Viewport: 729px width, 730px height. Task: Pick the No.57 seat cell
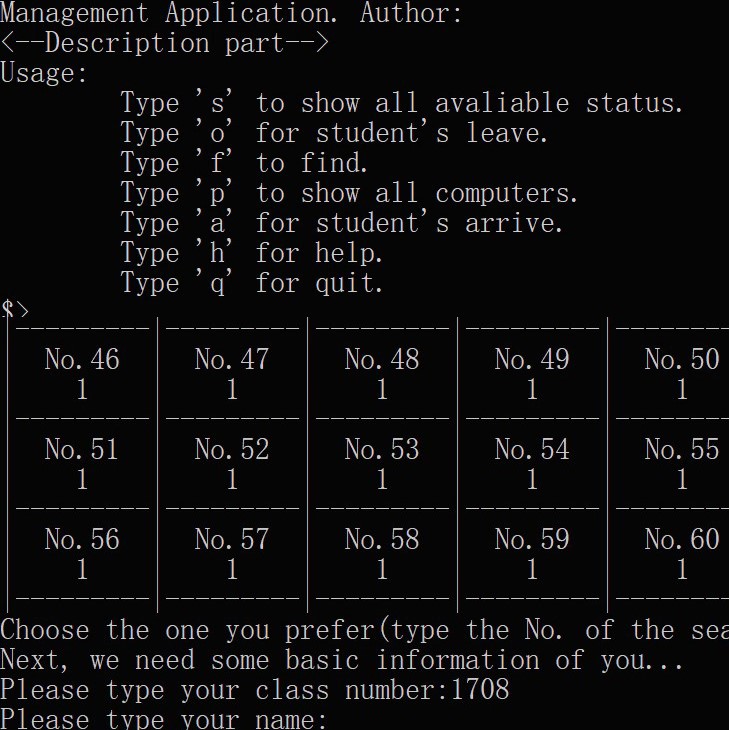[x=232, y=554]
